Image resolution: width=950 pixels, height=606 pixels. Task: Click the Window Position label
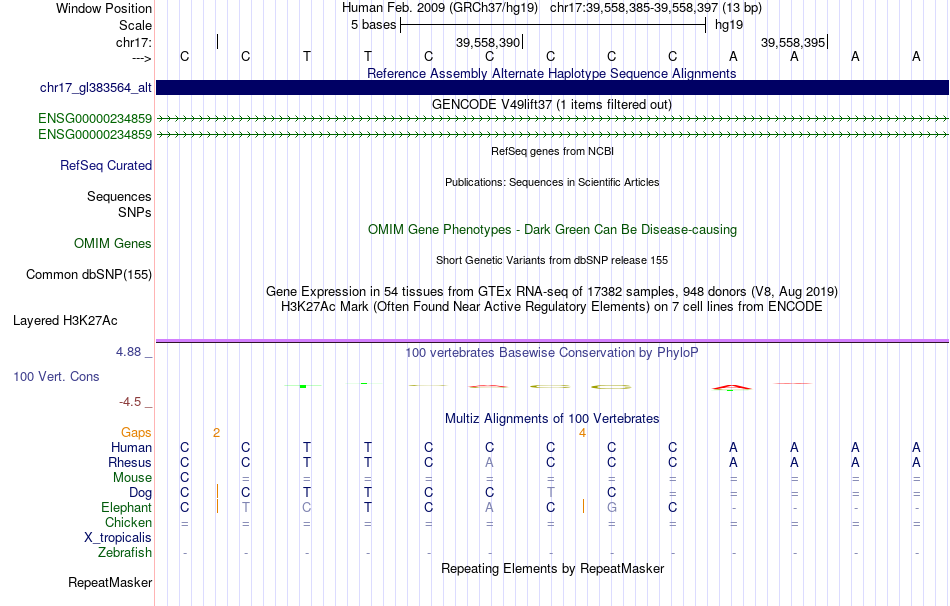click(x=104, y=8)
